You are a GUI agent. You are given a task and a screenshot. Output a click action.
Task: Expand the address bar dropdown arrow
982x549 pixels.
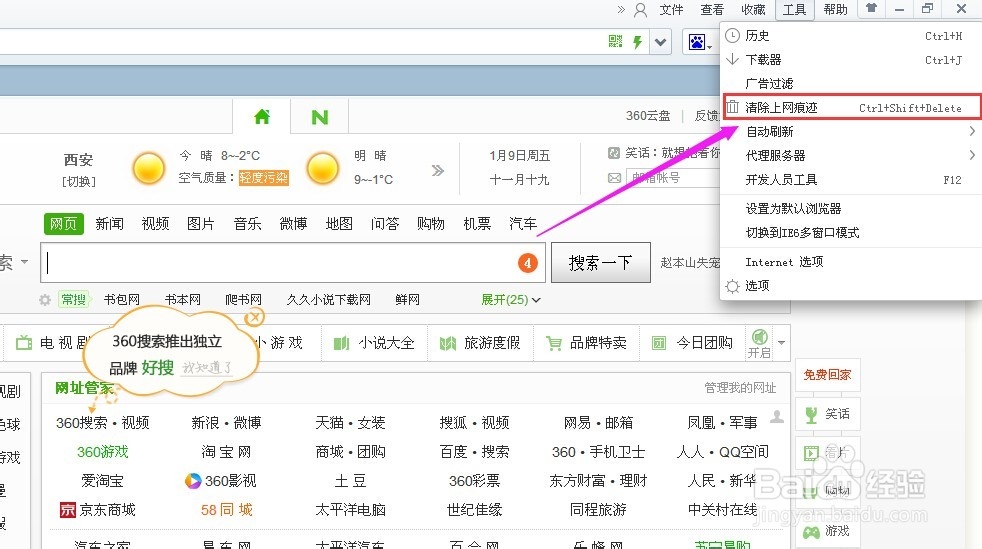(660, 43)
